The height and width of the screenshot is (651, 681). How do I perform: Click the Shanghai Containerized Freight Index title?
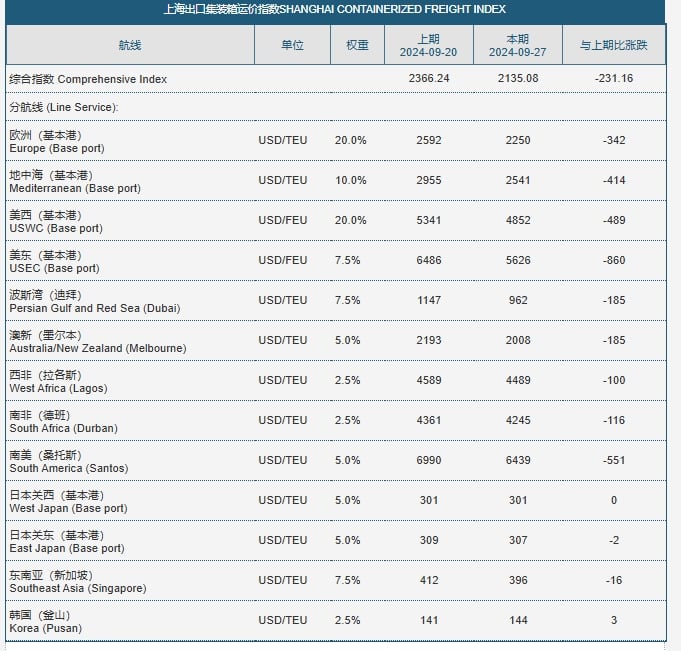coord(334,10)
